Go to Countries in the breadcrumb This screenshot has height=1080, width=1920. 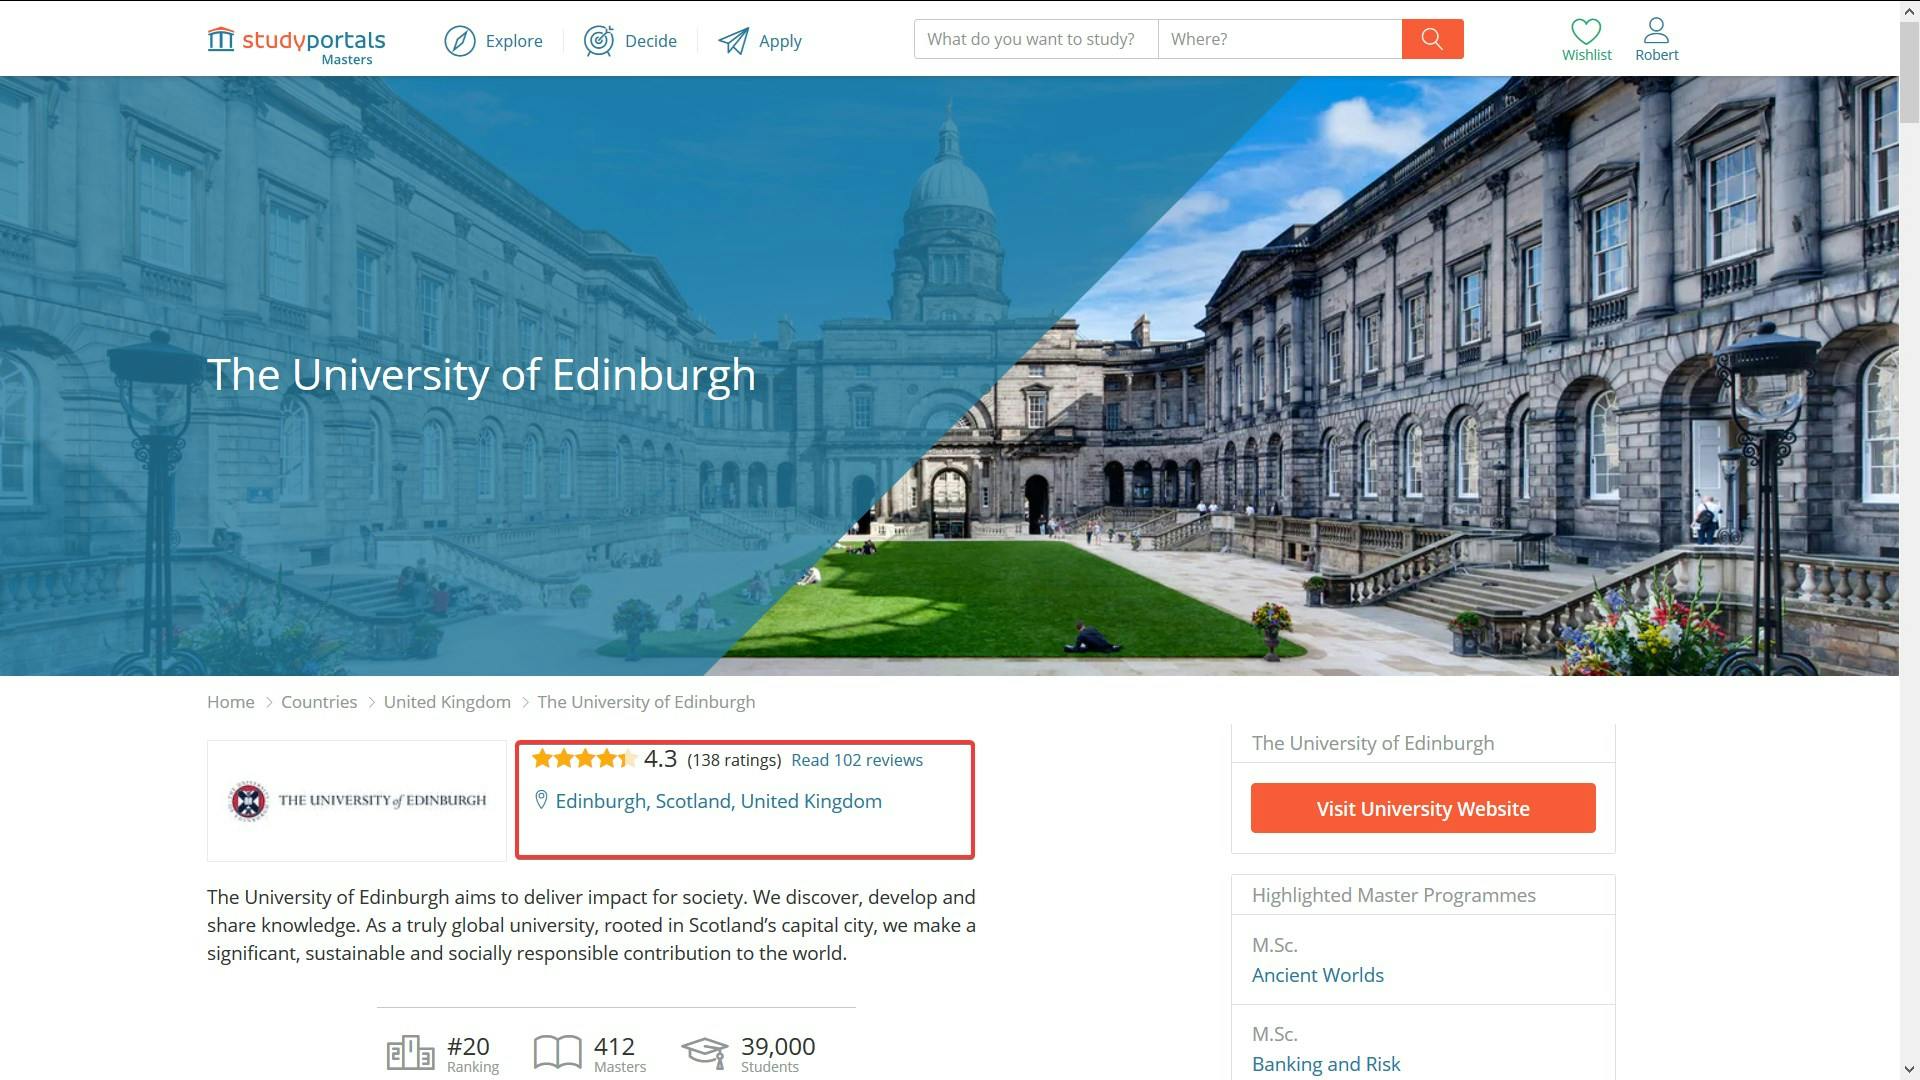(x=319, y=702)
